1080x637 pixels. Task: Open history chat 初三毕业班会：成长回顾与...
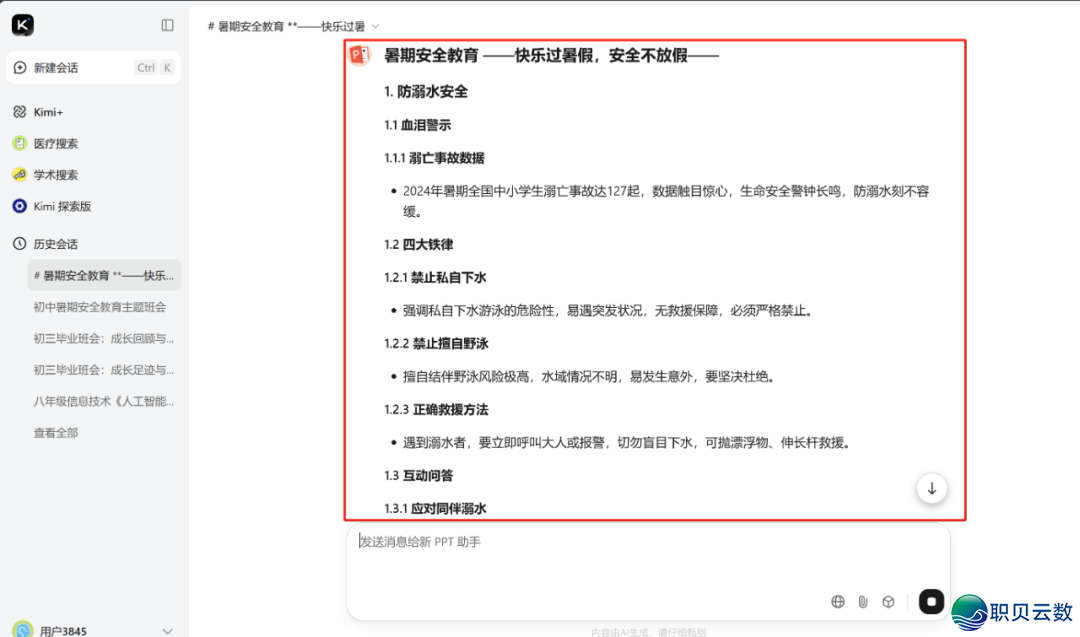tap(103, 339)
